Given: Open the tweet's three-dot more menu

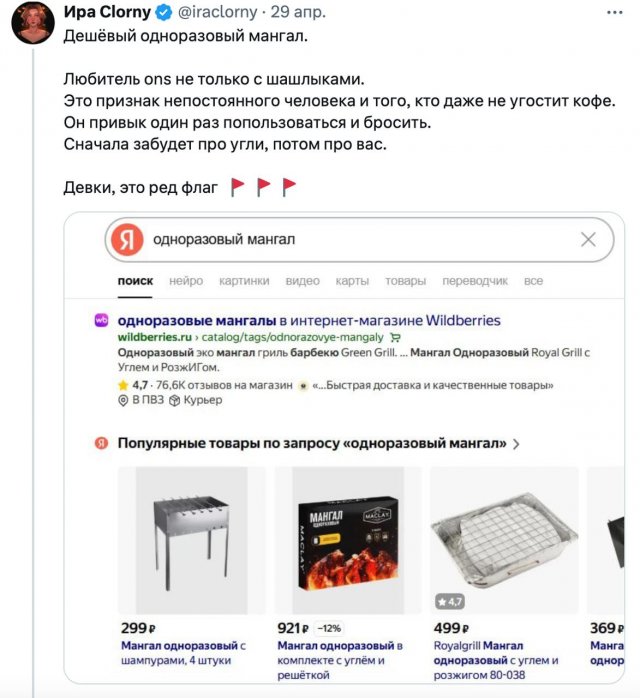Looking at the screenshot, I should pos(612,13).
